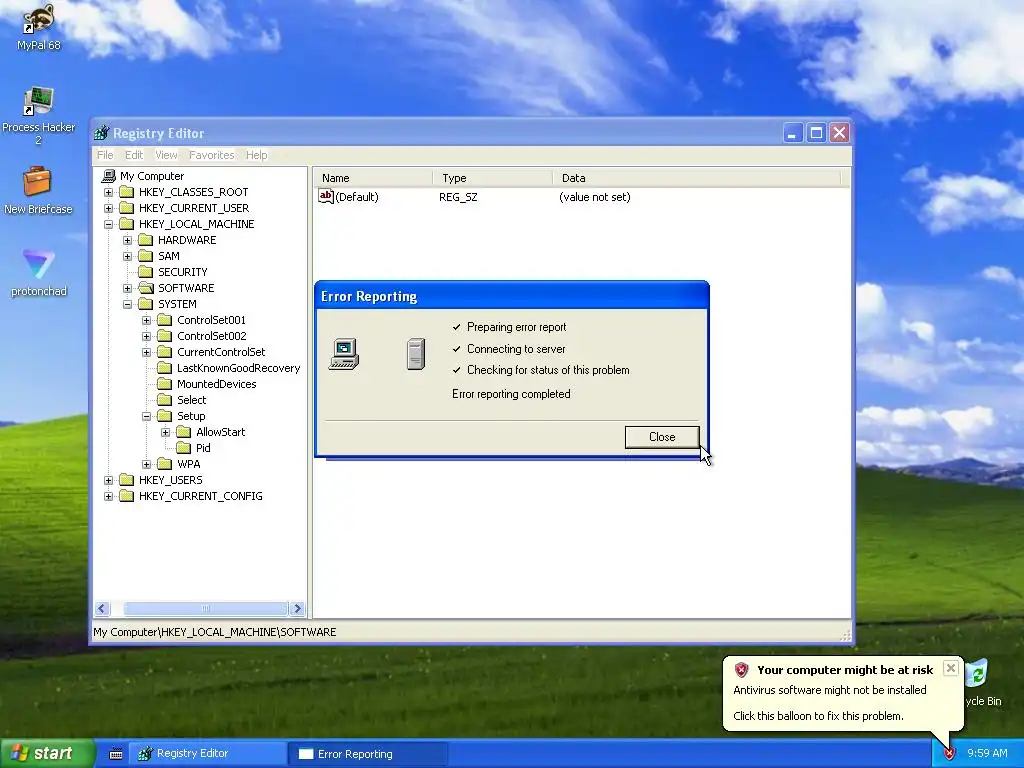
Task: Expand the HKEY_CLASSES_ROOT key
Action: click(108, 193)
